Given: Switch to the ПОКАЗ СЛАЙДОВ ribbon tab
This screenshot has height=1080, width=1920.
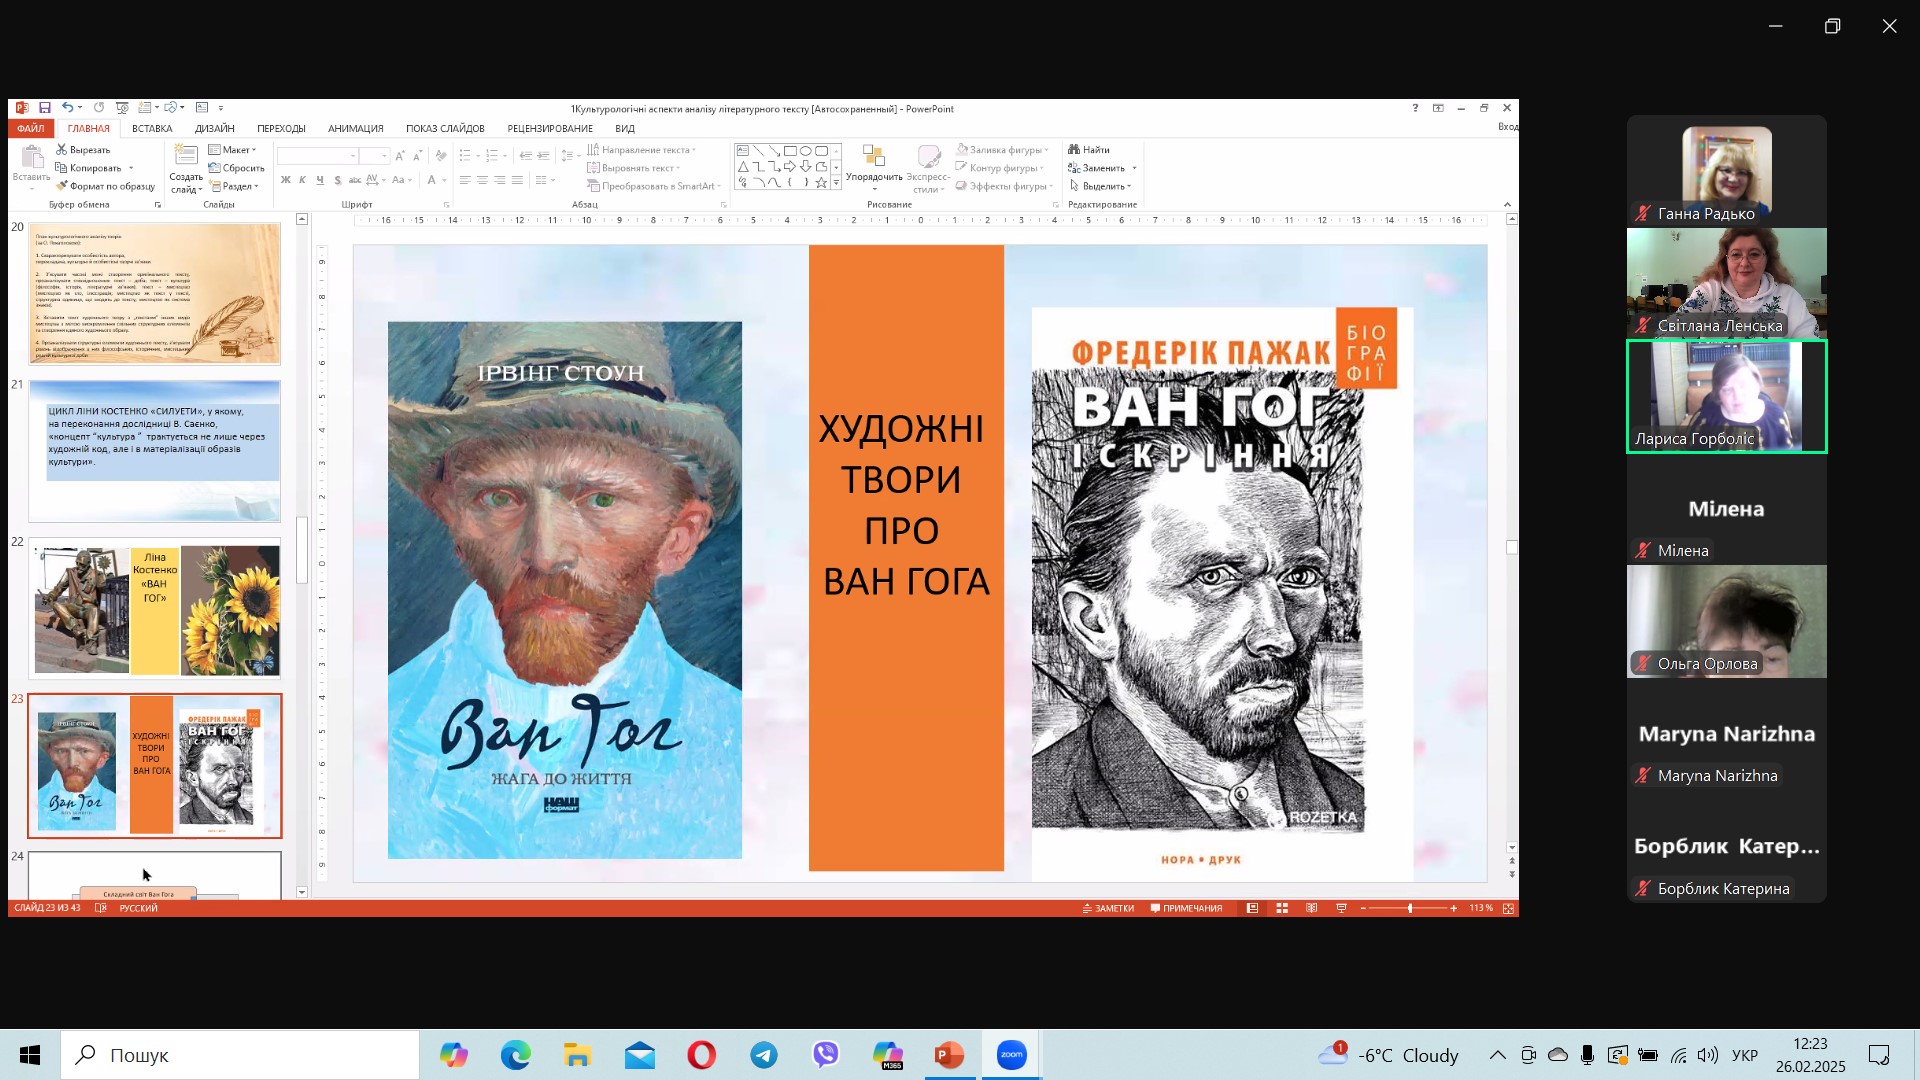Looking at the screenshot, I should [445, 128].
